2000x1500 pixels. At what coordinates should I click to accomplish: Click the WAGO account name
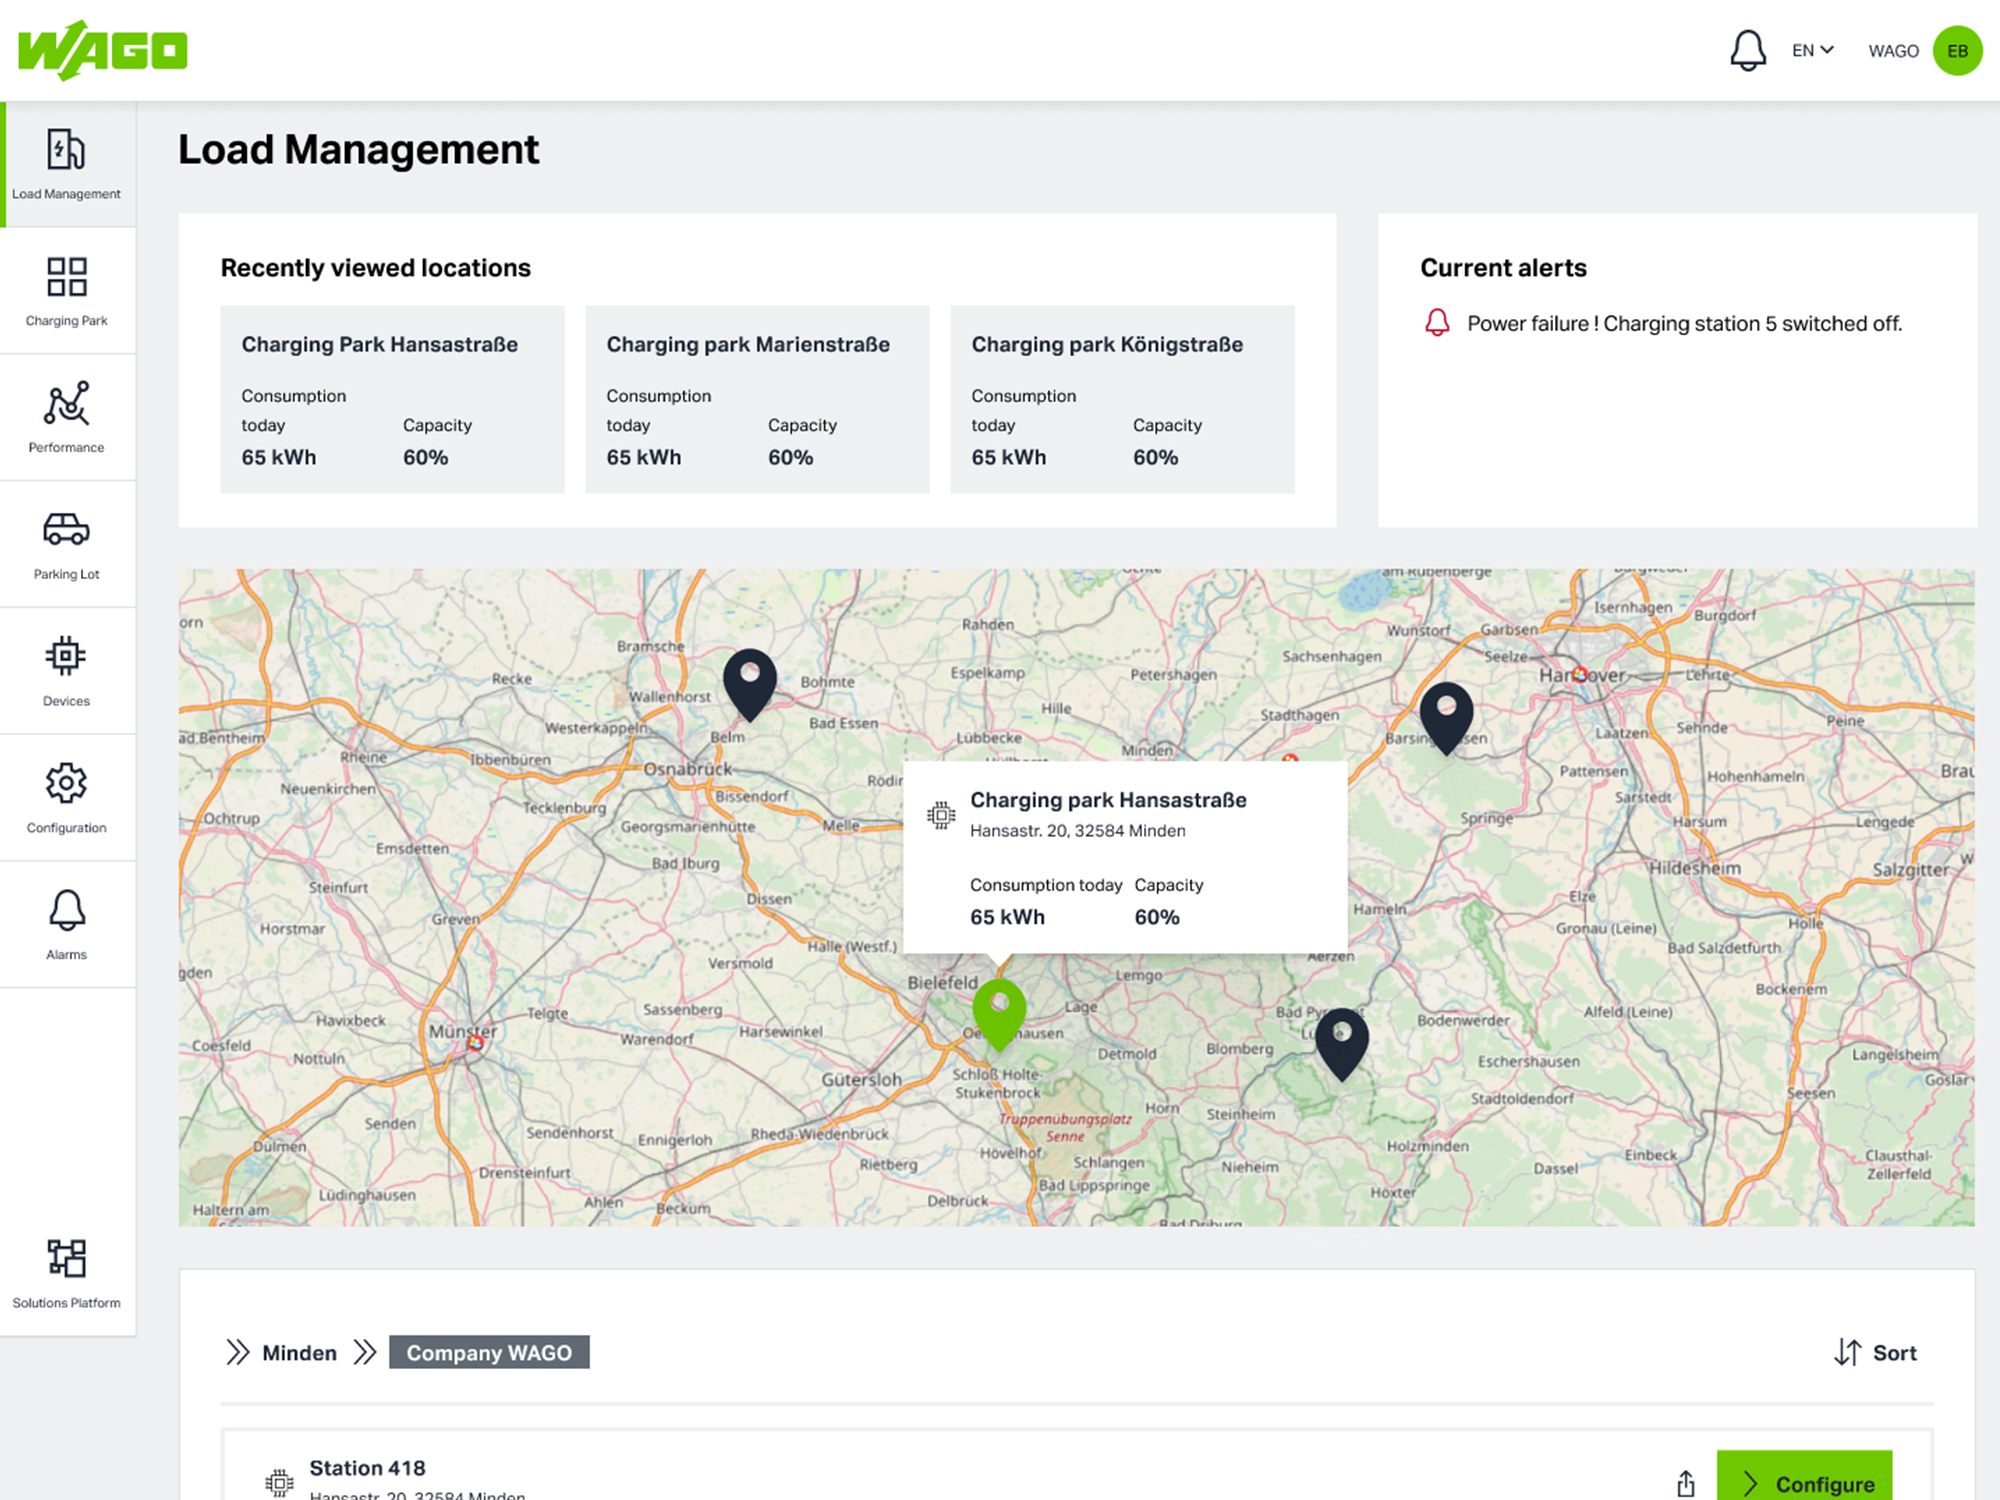[x=1893, y=51]
